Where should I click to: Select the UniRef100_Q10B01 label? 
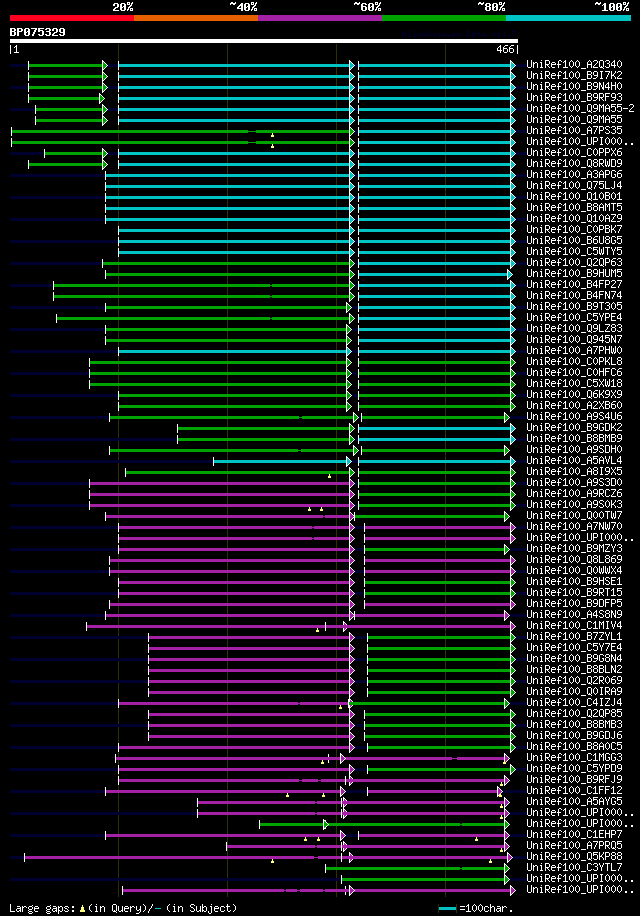point(574,196)
